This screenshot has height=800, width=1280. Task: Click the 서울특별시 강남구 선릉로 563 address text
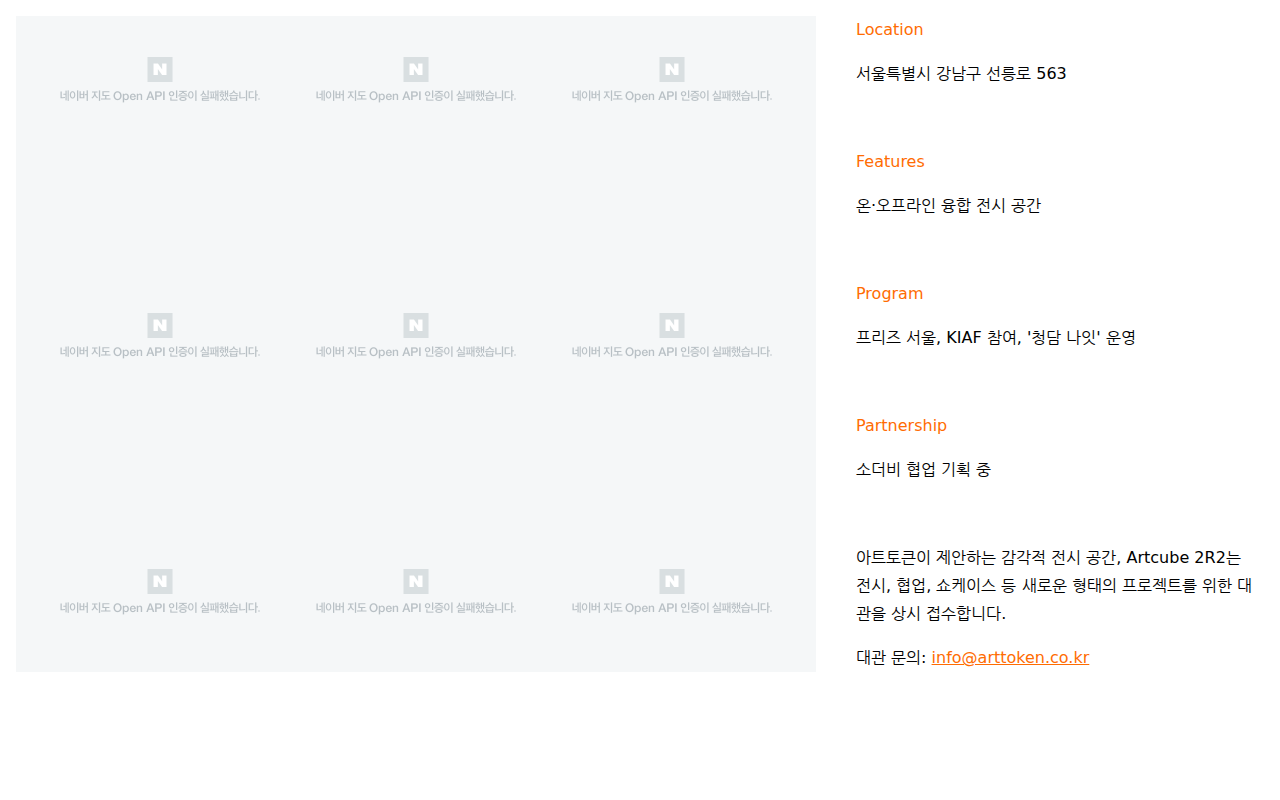961,73
